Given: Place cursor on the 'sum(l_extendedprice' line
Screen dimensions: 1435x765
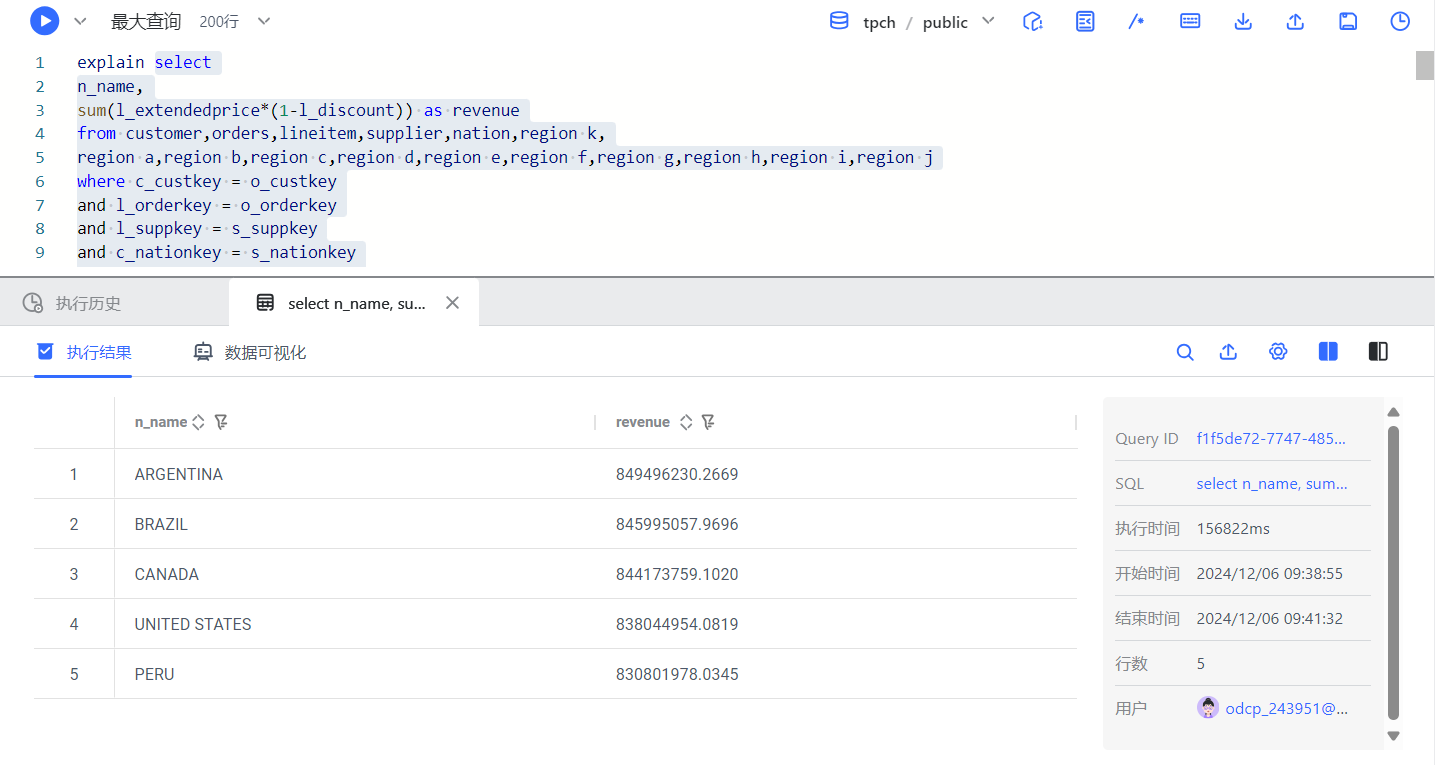Looking at the screenshot, I should coord(298,110).
